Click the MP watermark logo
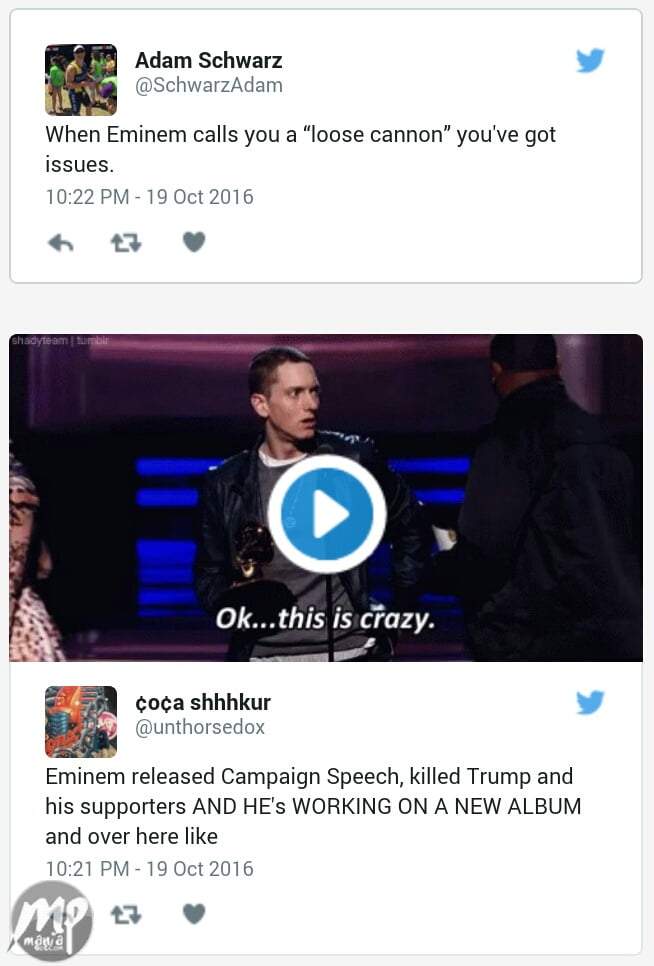 (x=52, y=922)
